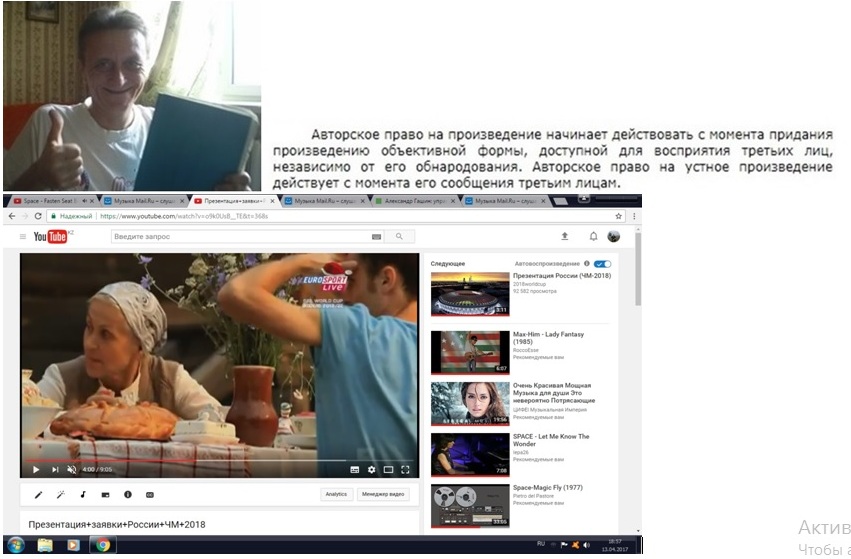
Task: Open the Max-Him - Lady Fantasy title link
Action: 548,338
